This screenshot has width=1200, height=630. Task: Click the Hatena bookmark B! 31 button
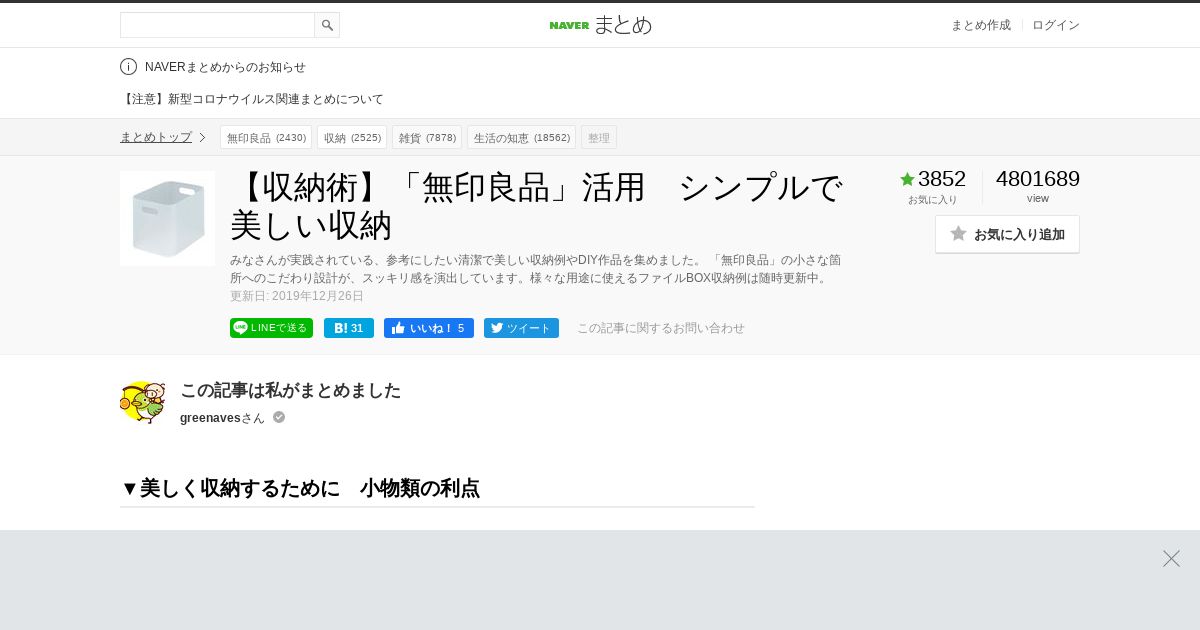[349, 328]
